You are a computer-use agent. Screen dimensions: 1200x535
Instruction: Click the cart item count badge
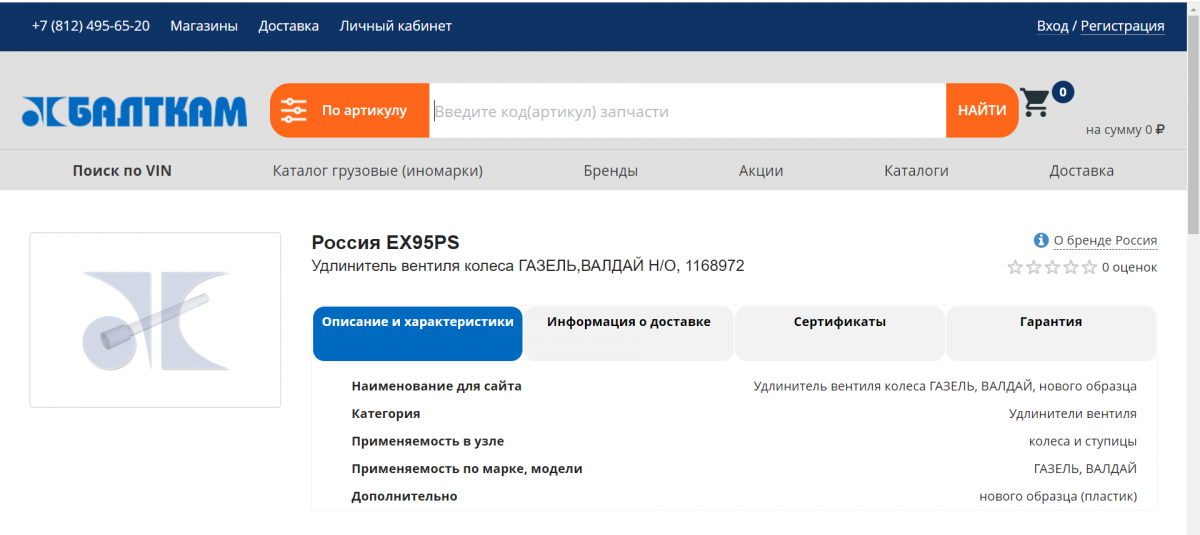point(1063,92)
